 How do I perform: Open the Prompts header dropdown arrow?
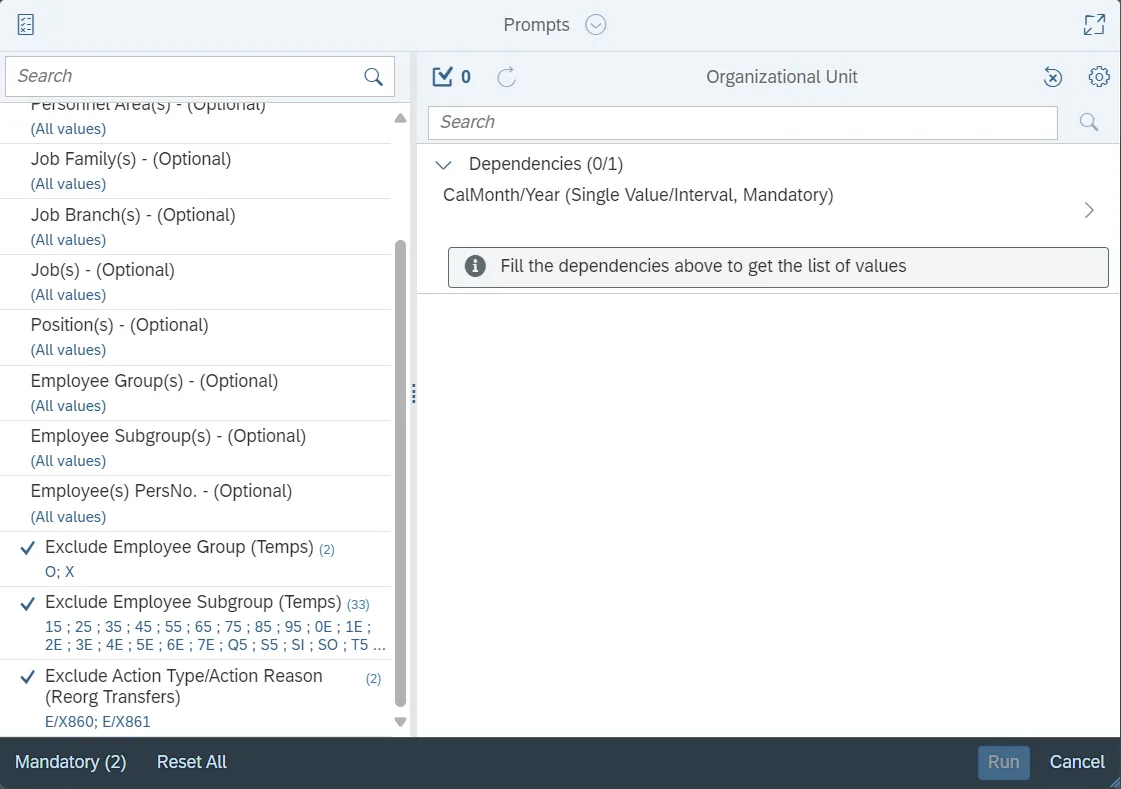point(596,25)
